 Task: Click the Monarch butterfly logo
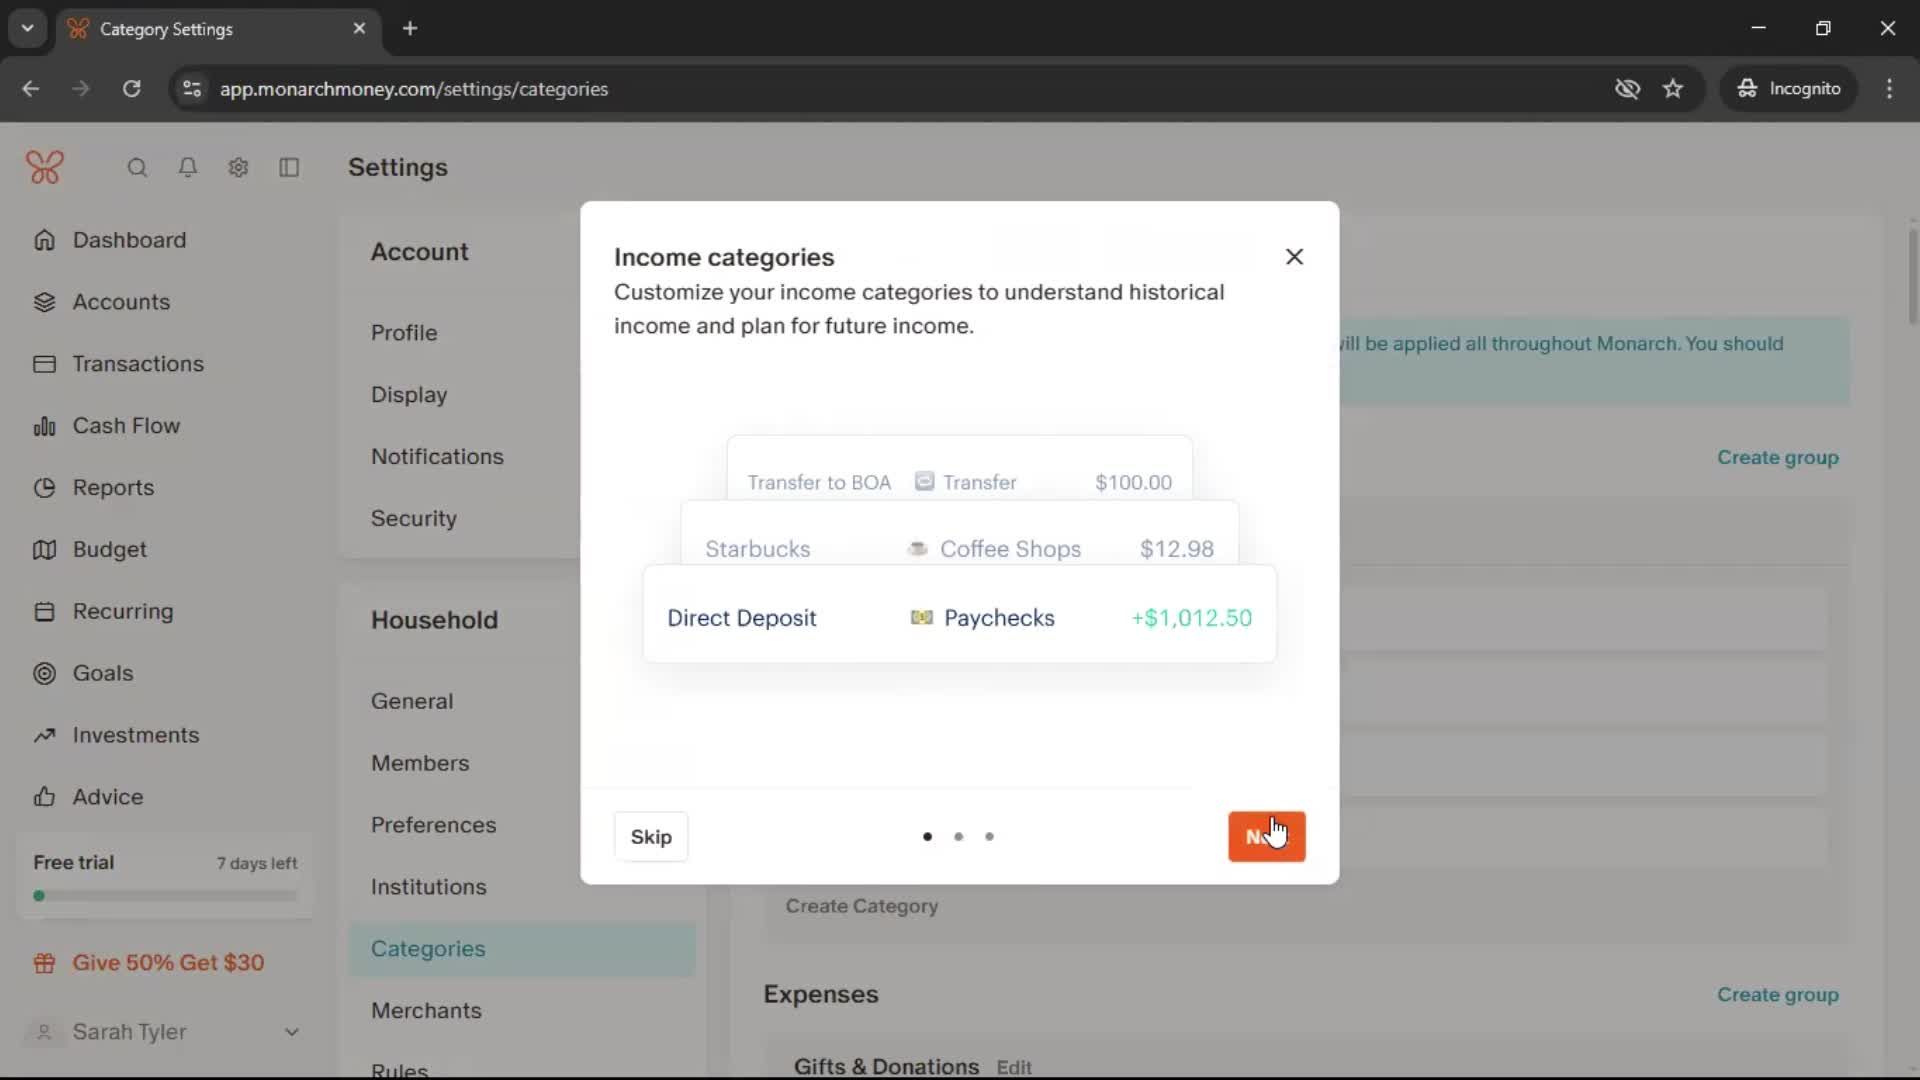coord(45,167)
